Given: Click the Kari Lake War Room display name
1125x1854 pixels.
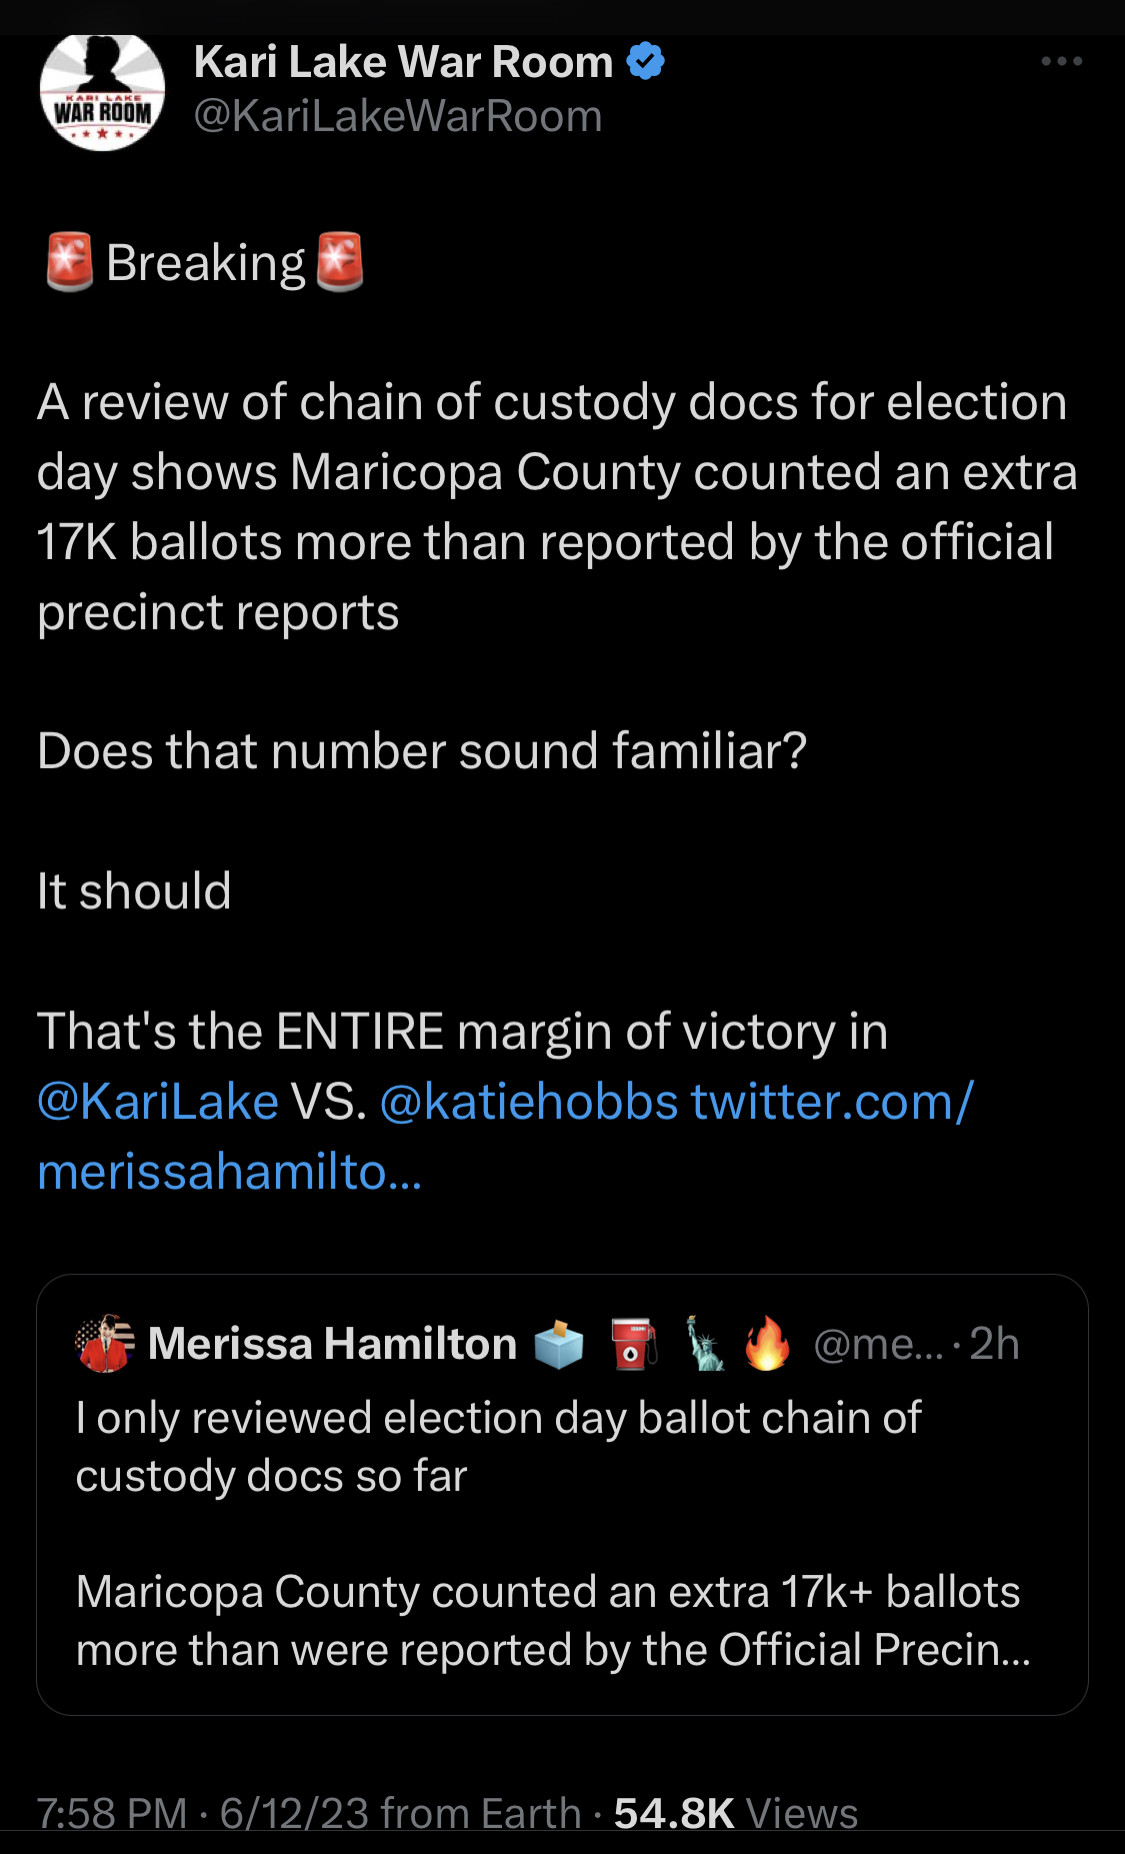Looking at the screenshot, I should click(x=403, y=62).
